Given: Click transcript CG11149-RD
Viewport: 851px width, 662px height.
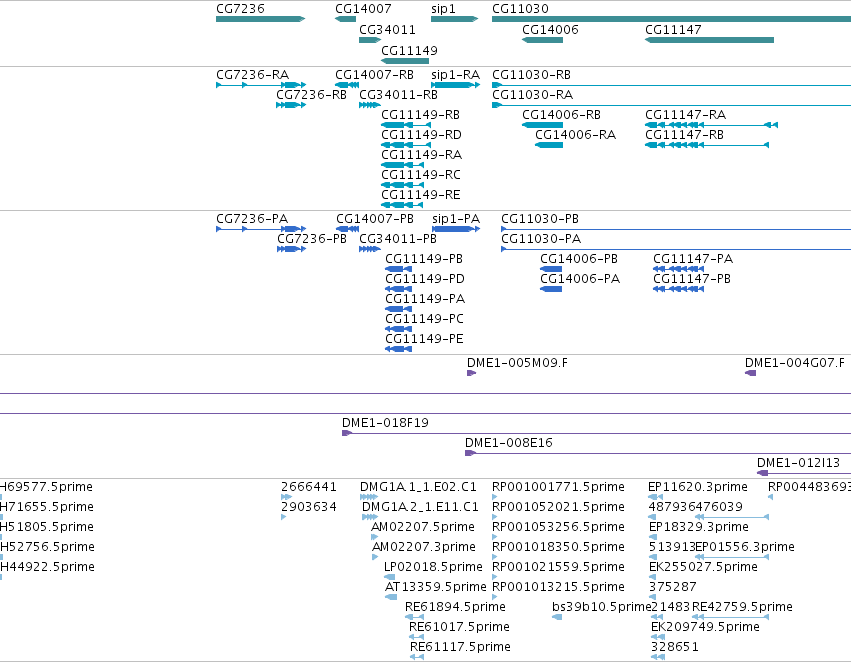Looking at the screenshot, I should click(421, 135).
